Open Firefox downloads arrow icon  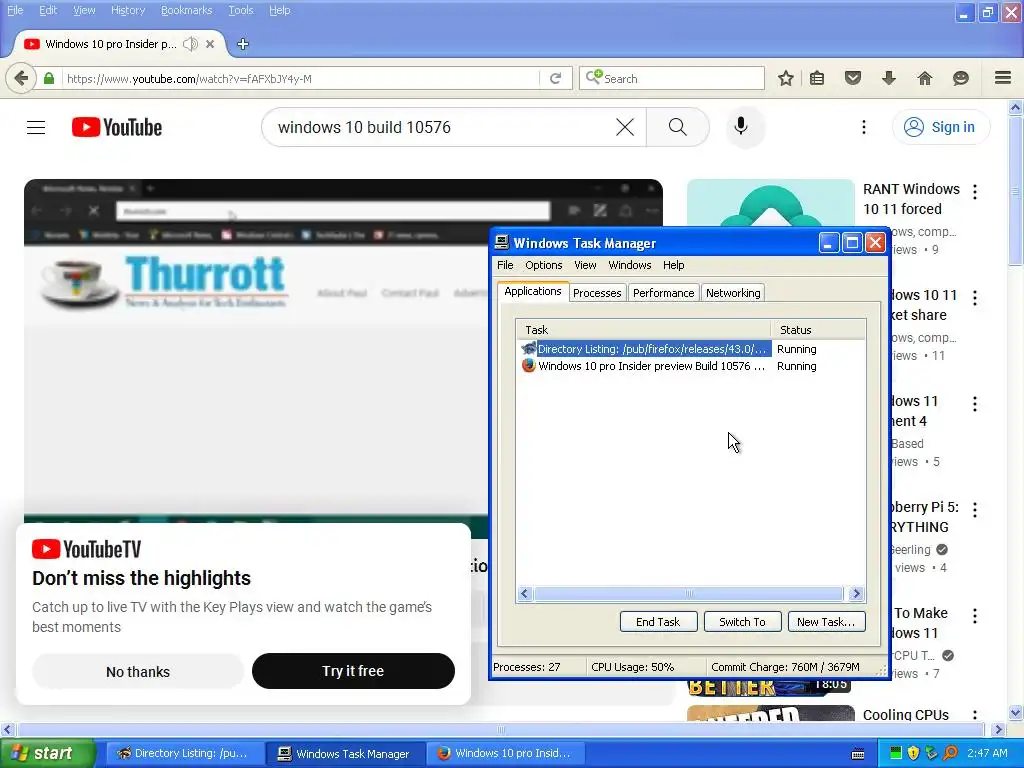click(888, 78)
